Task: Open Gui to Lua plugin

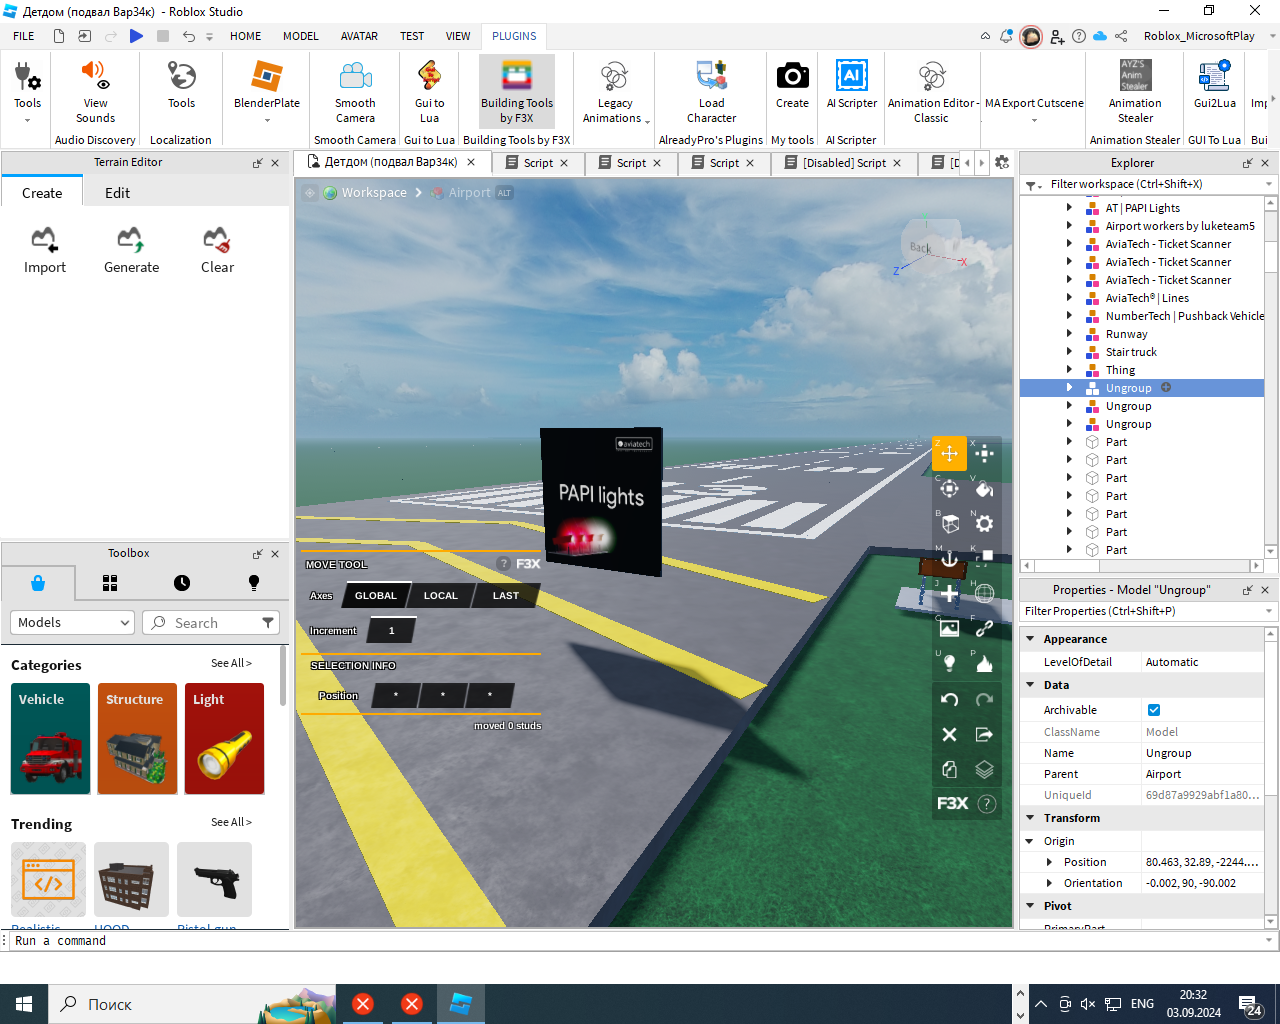Action: (429, 91)
